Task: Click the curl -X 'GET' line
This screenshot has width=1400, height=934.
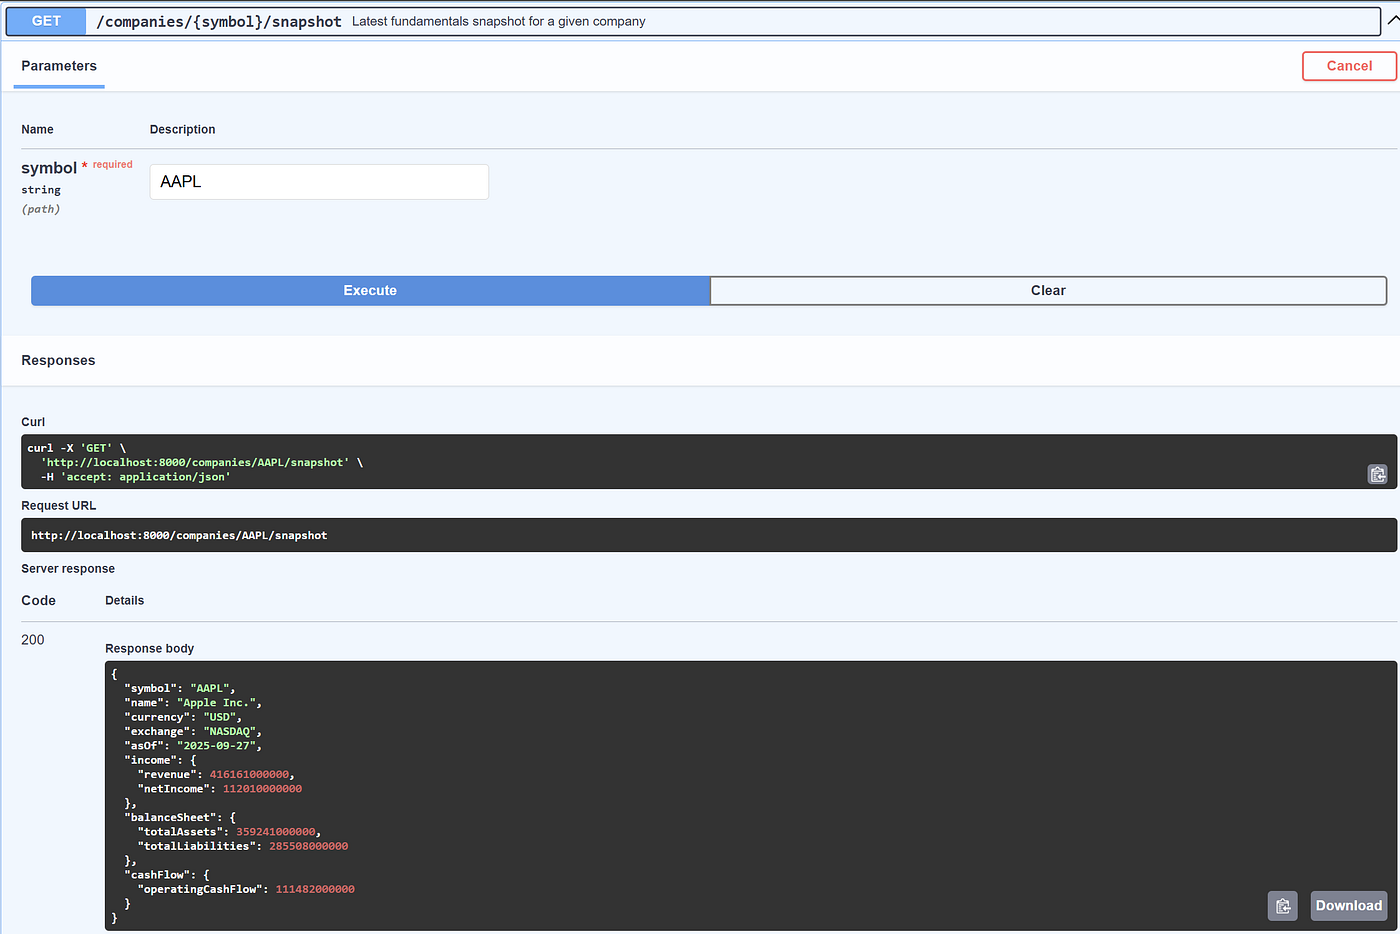Action: pyautogui.click(x=77, y=448)
